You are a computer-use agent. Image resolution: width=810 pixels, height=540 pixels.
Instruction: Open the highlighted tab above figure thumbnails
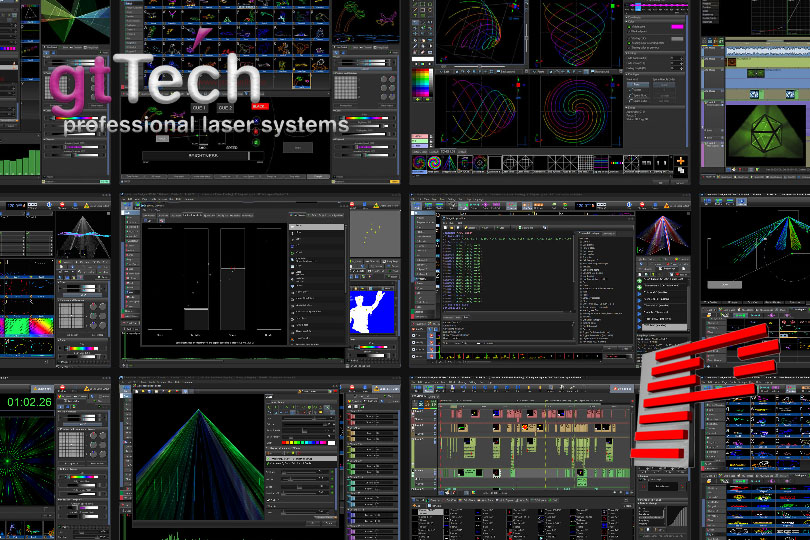pyautogui.click(x=447, y=151)
